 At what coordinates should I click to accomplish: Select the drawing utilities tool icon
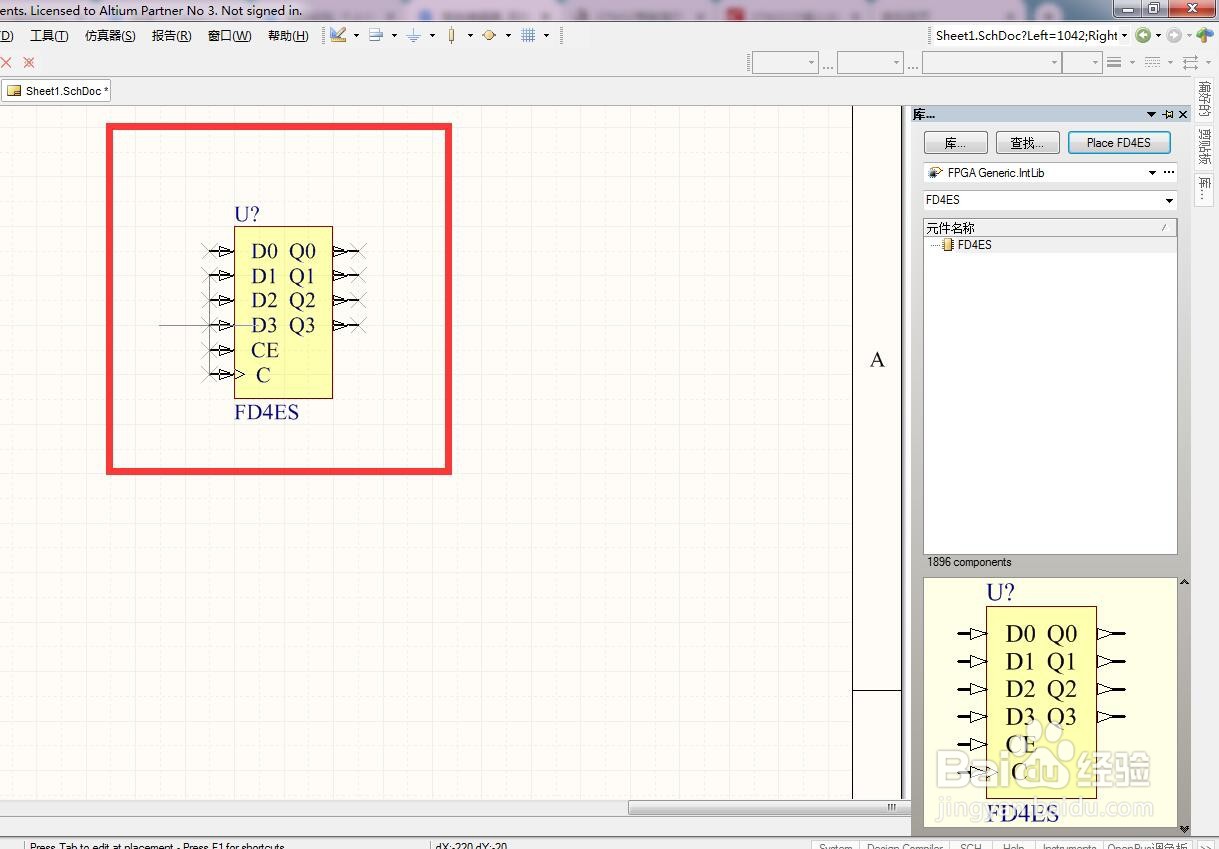(338, 35)
